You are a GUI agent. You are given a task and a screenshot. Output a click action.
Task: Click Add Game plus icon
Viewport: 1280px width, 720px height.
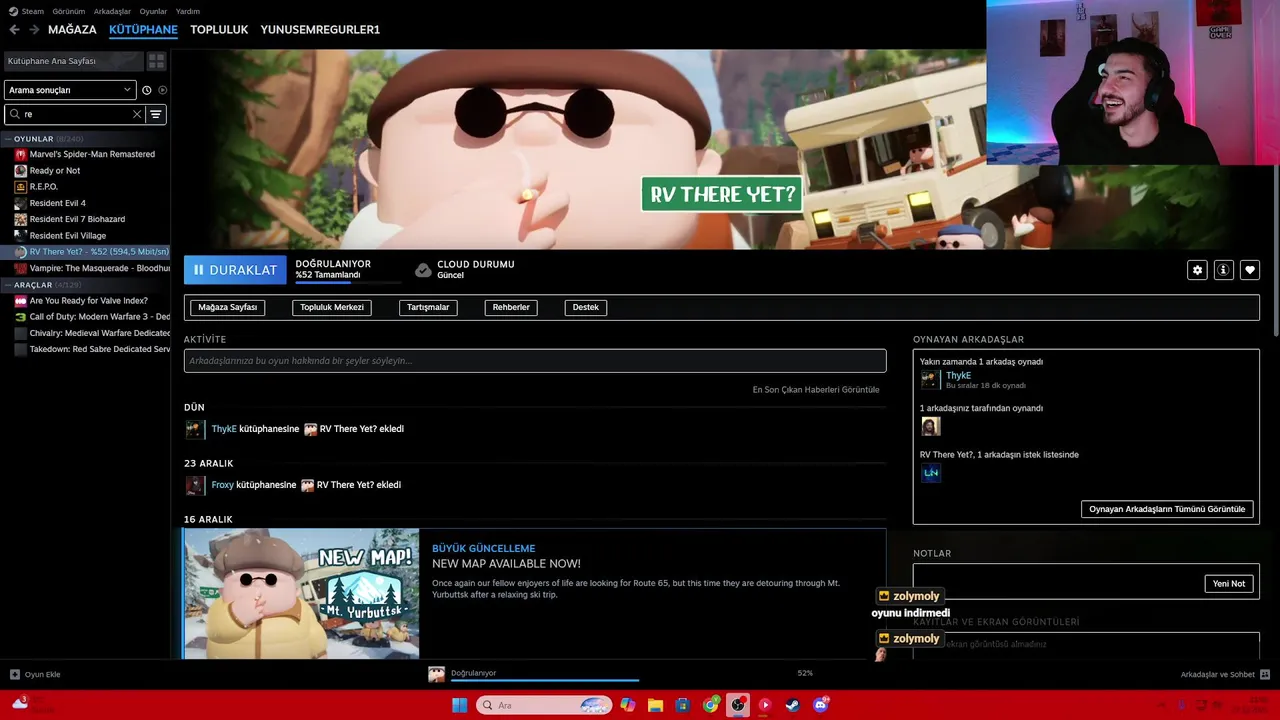click(15, 674)
